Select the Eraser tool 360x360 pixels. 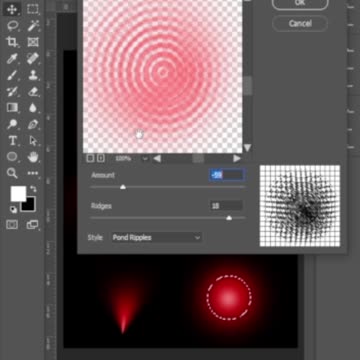coord(33,91)
